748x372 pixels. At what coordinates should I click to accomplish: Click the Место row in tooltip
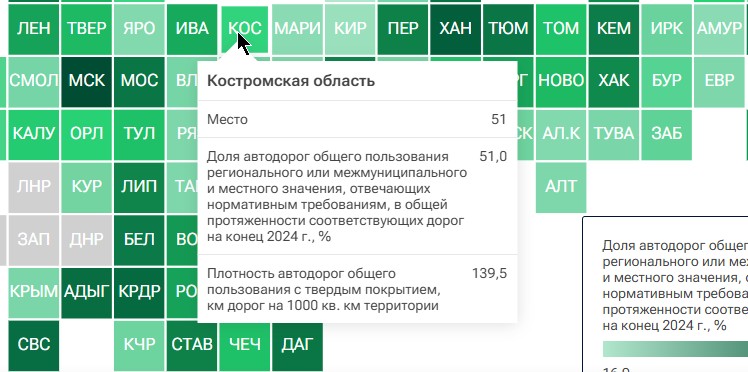tap(357, 119)
